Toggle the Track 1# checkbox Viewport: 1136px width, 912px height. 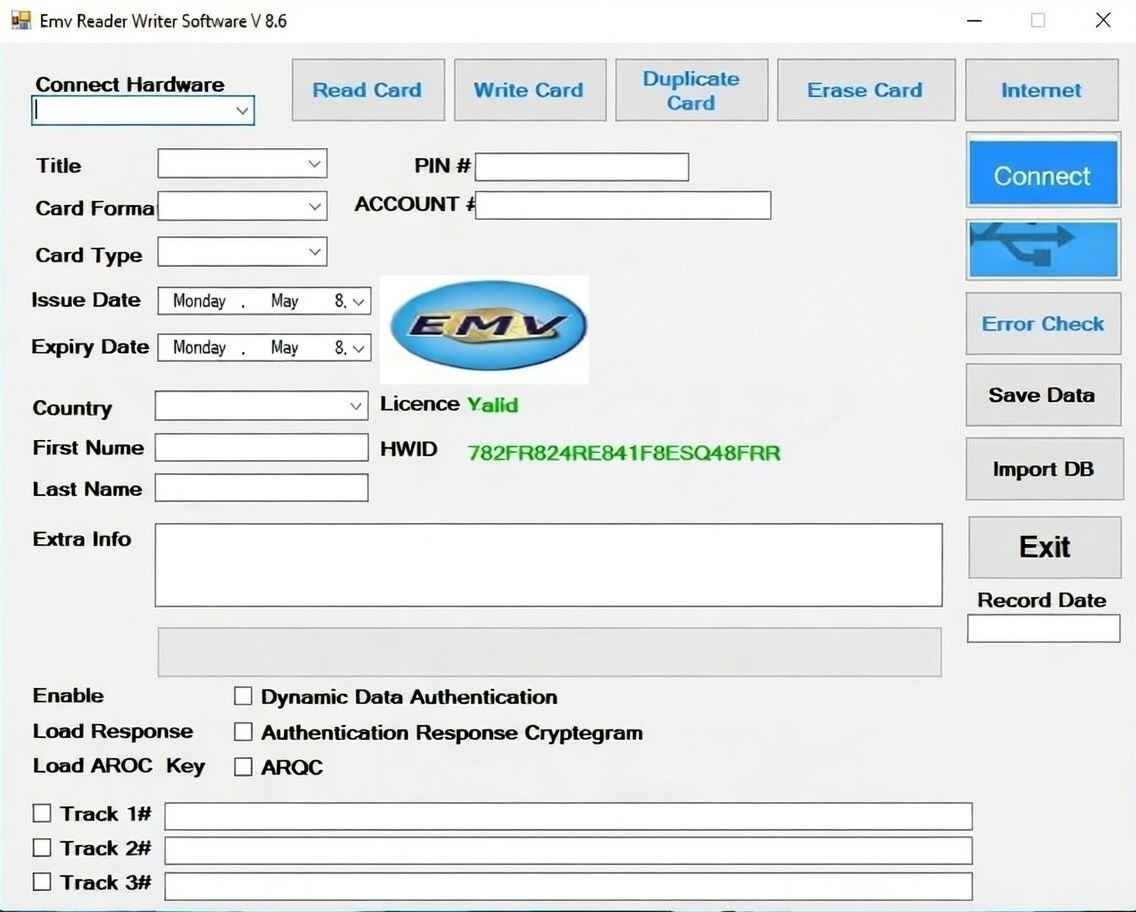tap(42, 813)
